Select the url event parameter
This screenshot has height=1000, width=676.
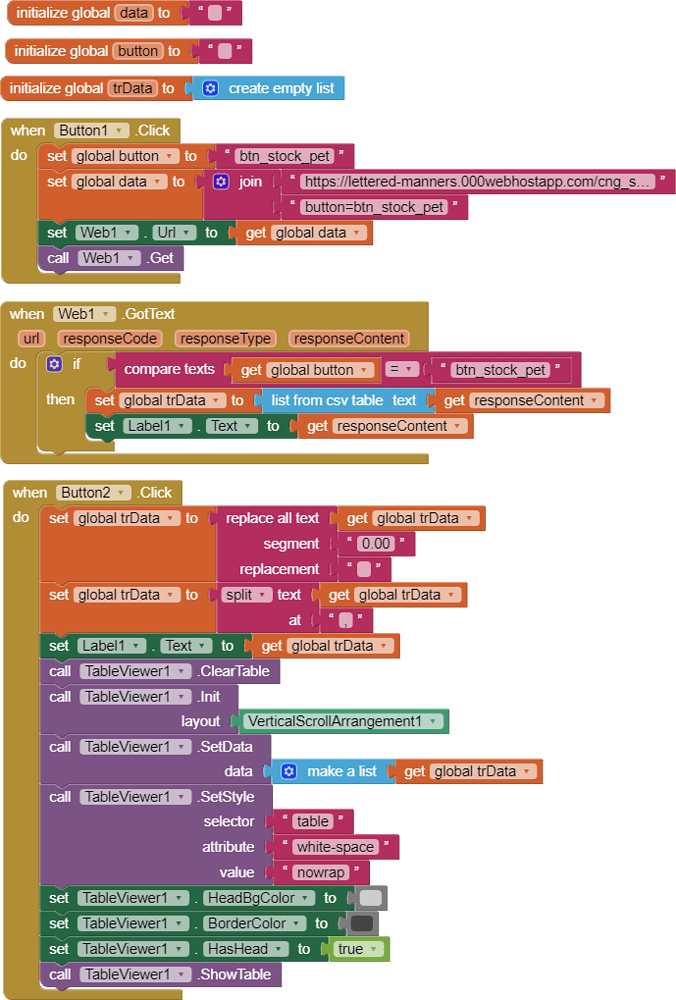click(31, 339)
